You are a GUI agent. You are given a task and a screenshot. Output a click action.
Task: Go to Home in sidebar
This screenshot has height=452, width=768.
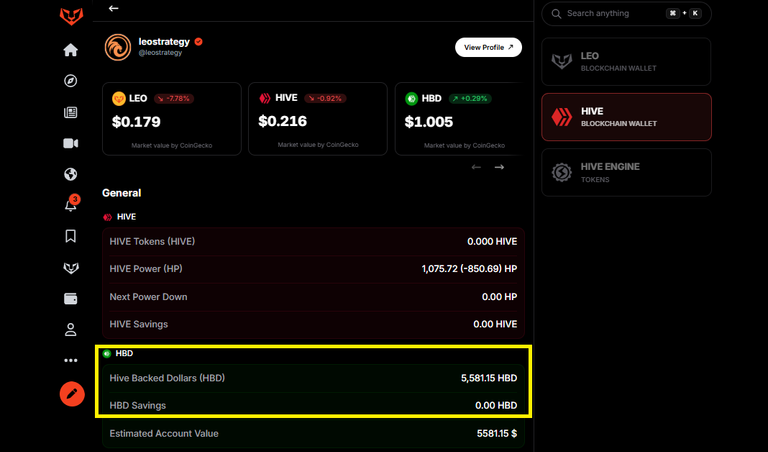coord(71,50)
